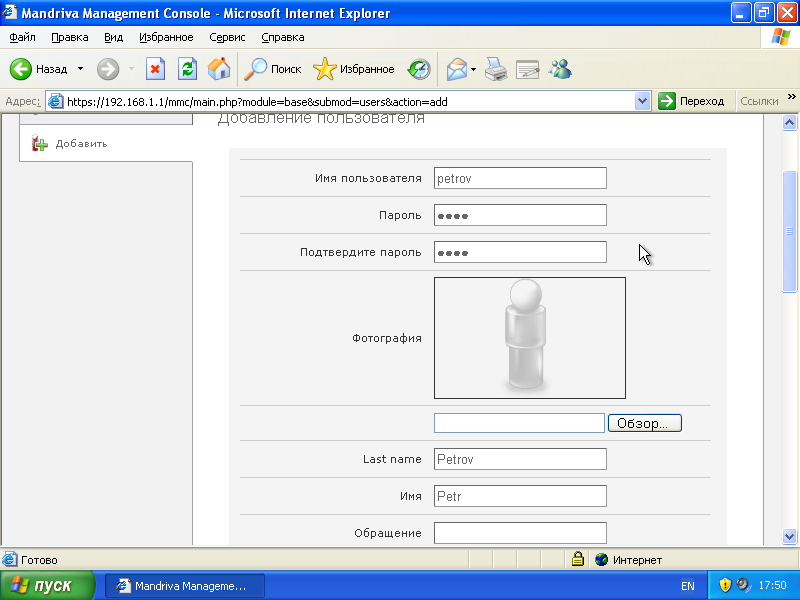Click the 17:50 clock in system tray

772,585
